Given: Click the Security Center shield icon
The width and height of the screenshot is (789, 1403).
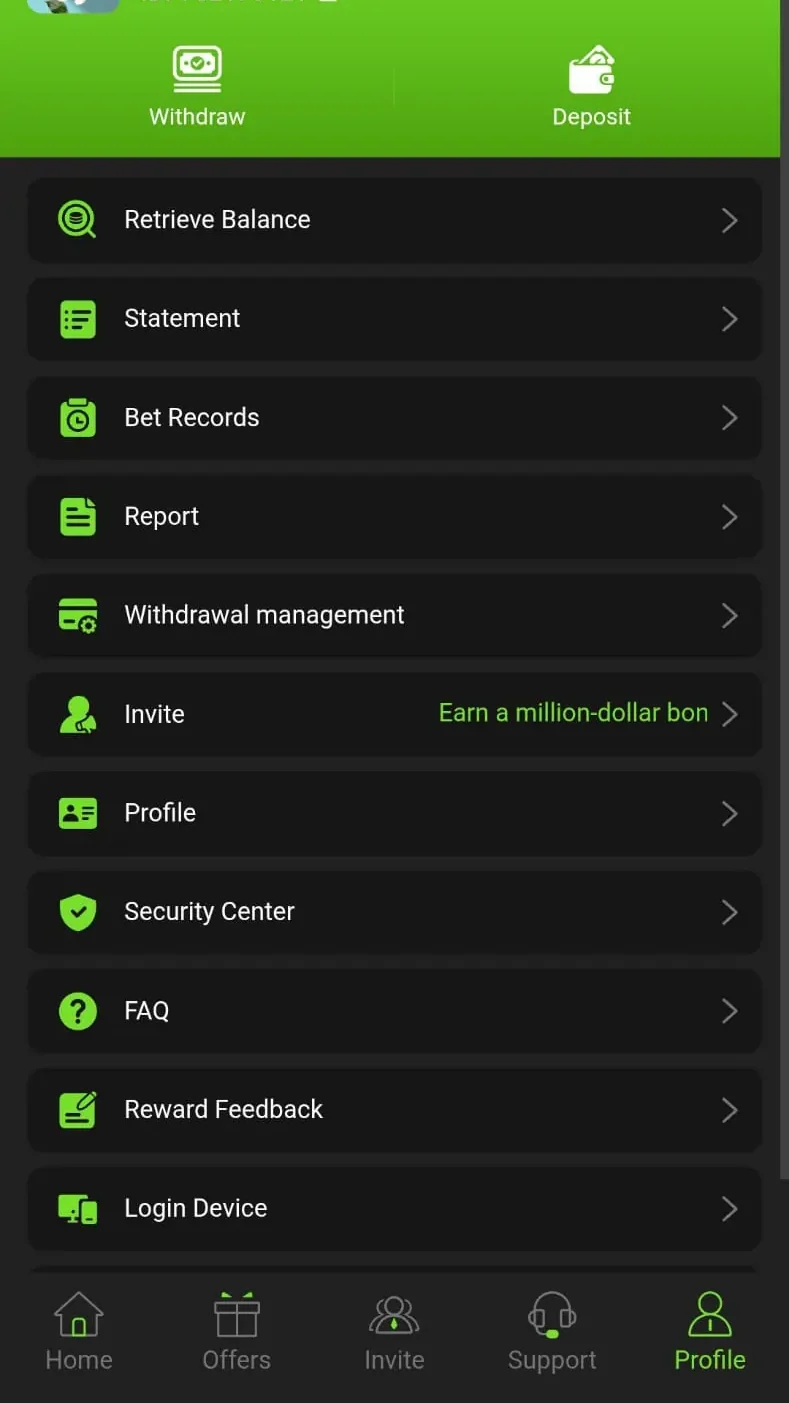Looking at the screenshot, I should pos(77,911).
